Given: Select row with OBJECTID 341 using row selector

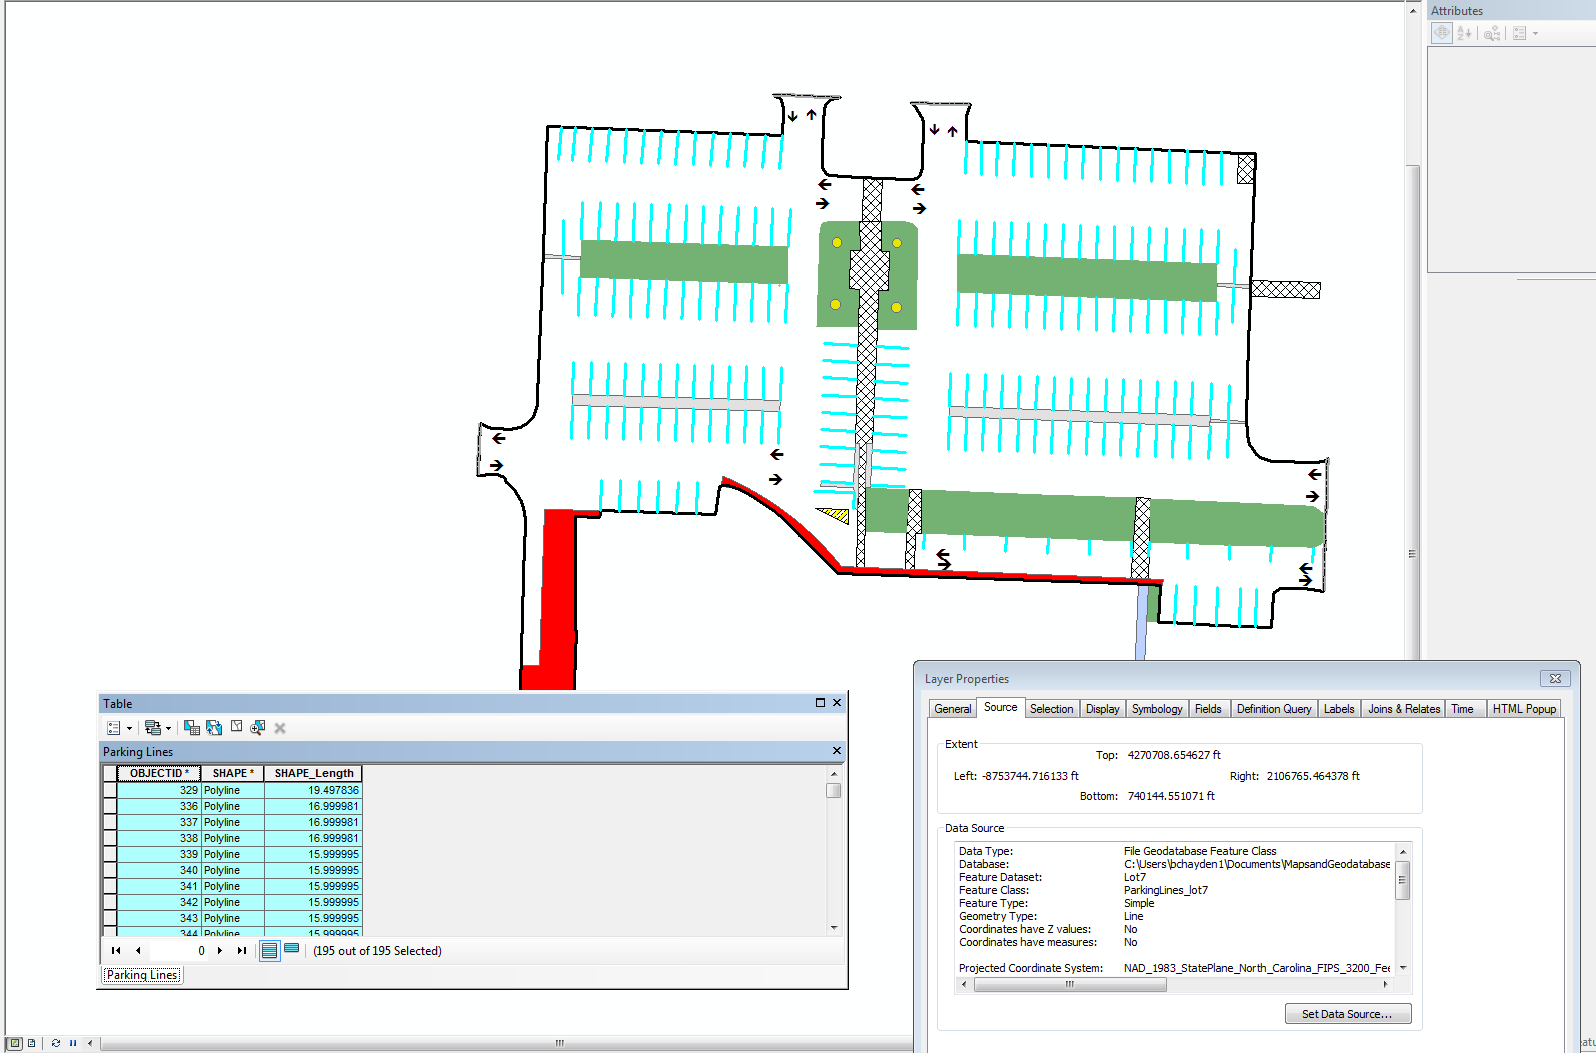Looking at the screenshot, I should pos(109,886).
